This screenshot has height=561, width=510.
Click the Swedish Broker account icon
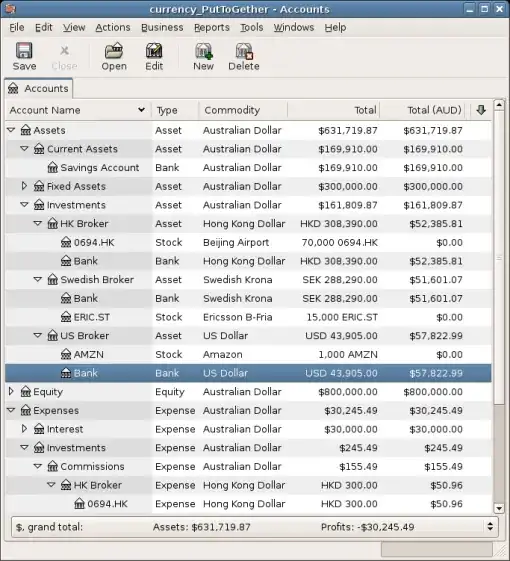(x=53, y=279)
